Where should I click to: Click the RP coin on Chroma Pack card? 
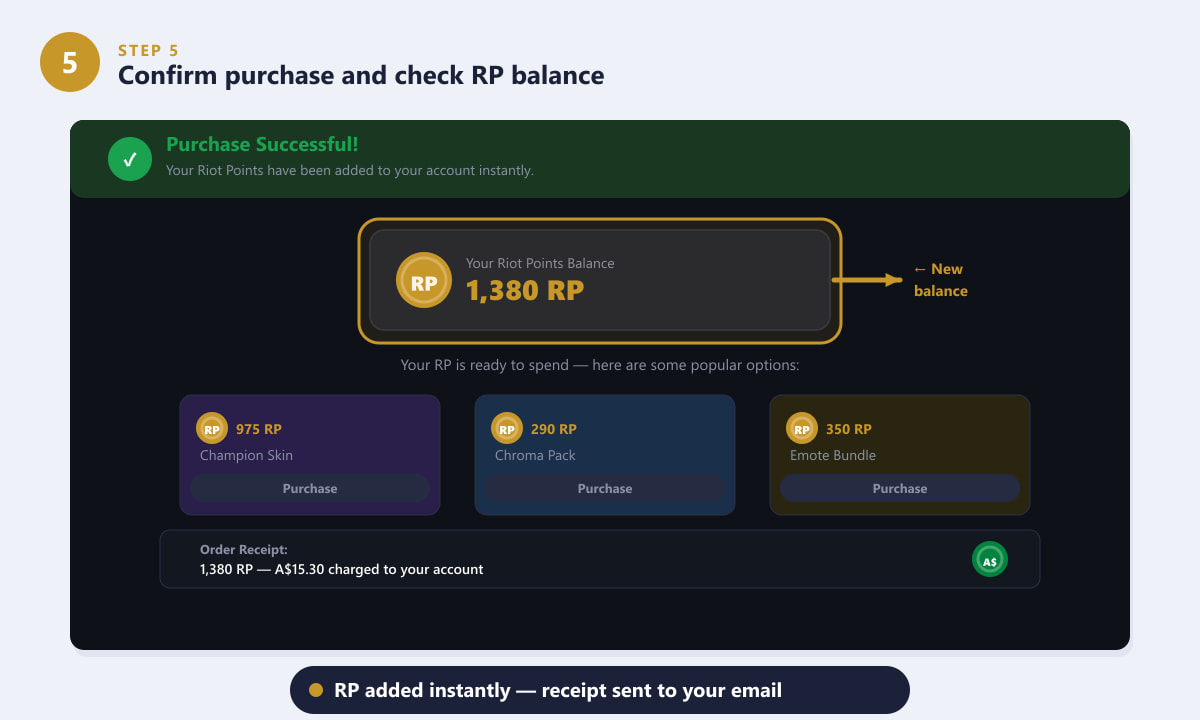coord(507,429)
